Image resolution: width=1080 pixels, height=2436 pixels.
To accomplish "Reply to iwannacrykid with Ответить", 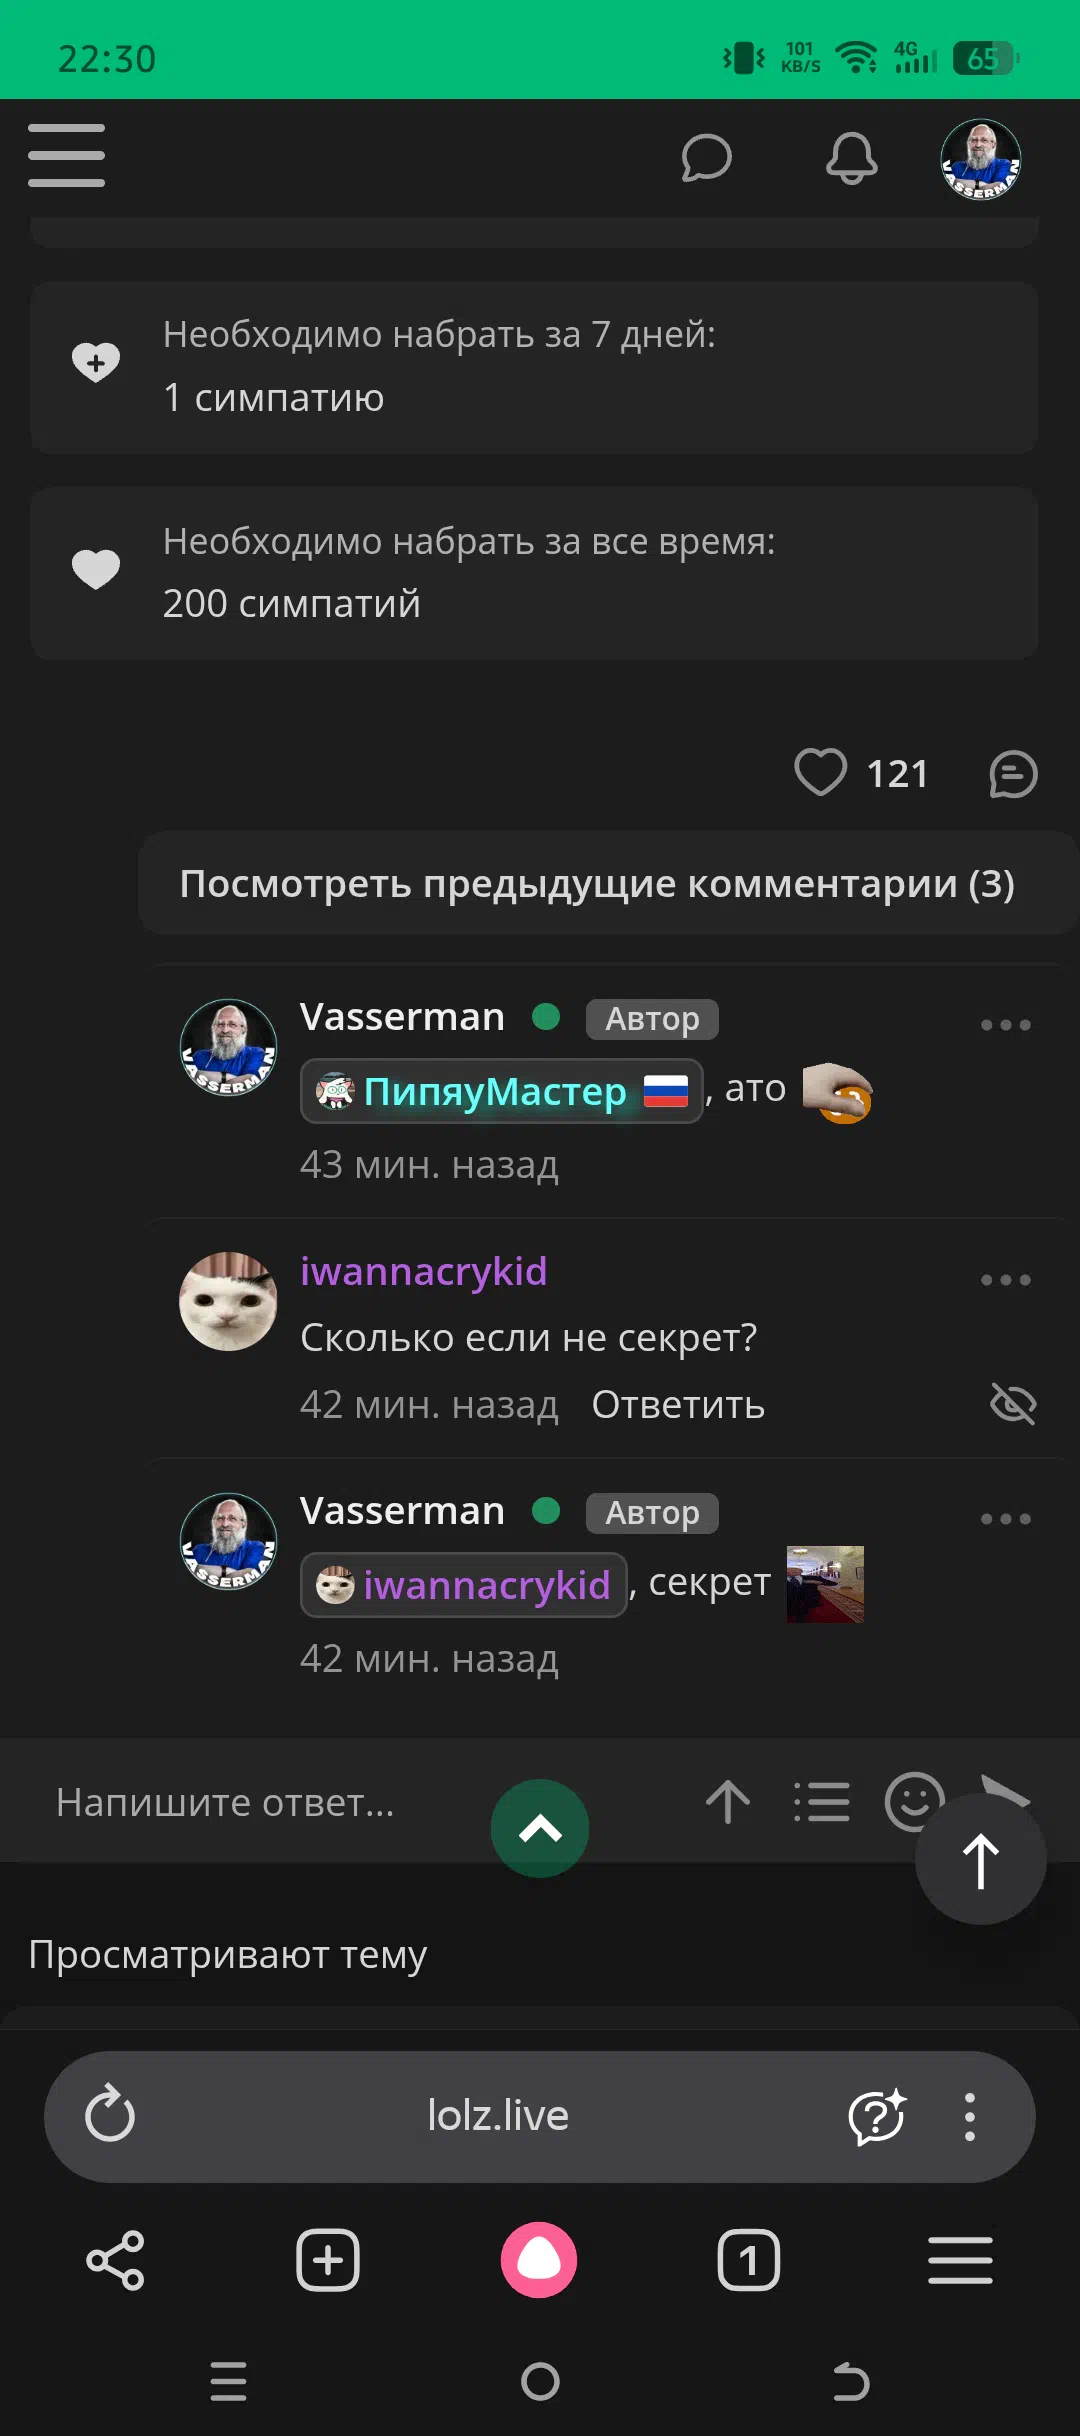I will coord(678,1405).
